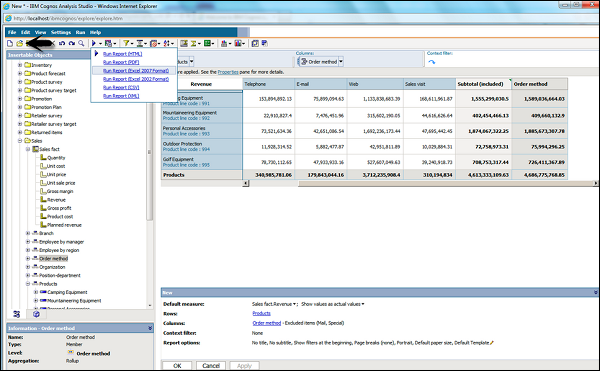The height and width of the screenshot is (371, 600).
Task: Collapse the Products dimension
Action: 28,284
